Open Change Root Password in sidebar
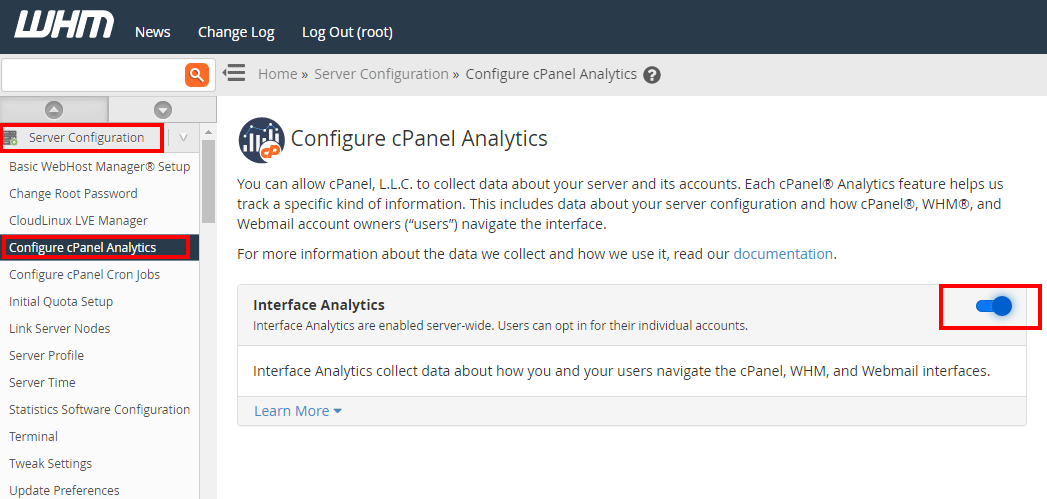Image resolution: width=1047 pixels, height=499 pixels. pyautogui.click(x=73, y=194)
